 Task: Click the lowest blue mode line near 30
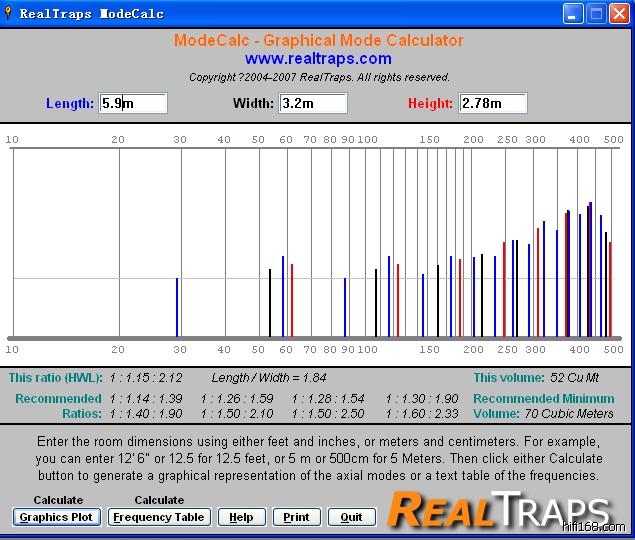(177, 307)
